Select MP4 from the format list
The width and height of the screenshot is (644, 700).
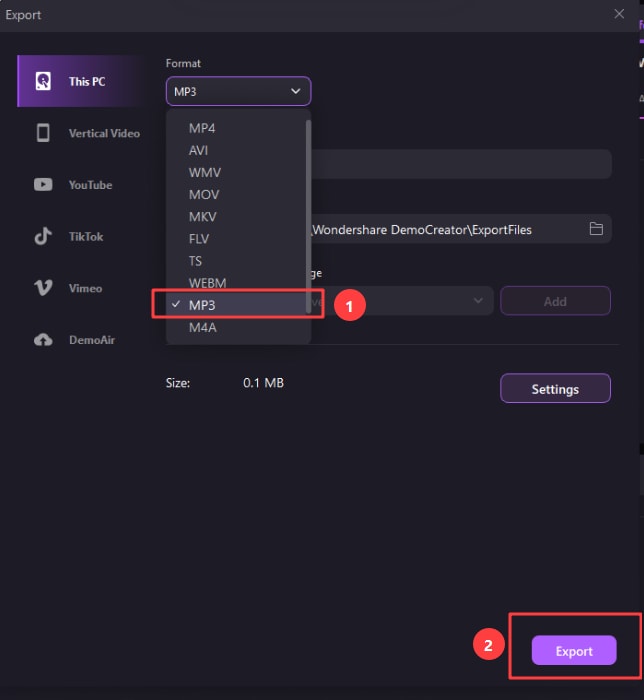tap(202, 128)
